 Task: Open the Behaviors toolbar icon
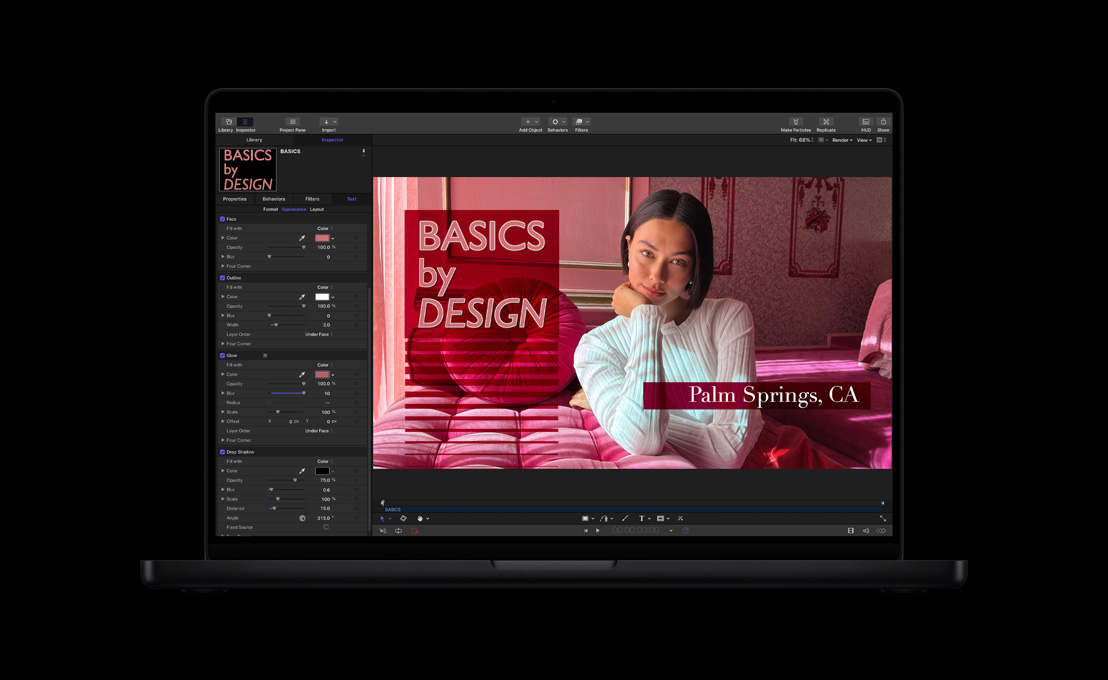555,122
